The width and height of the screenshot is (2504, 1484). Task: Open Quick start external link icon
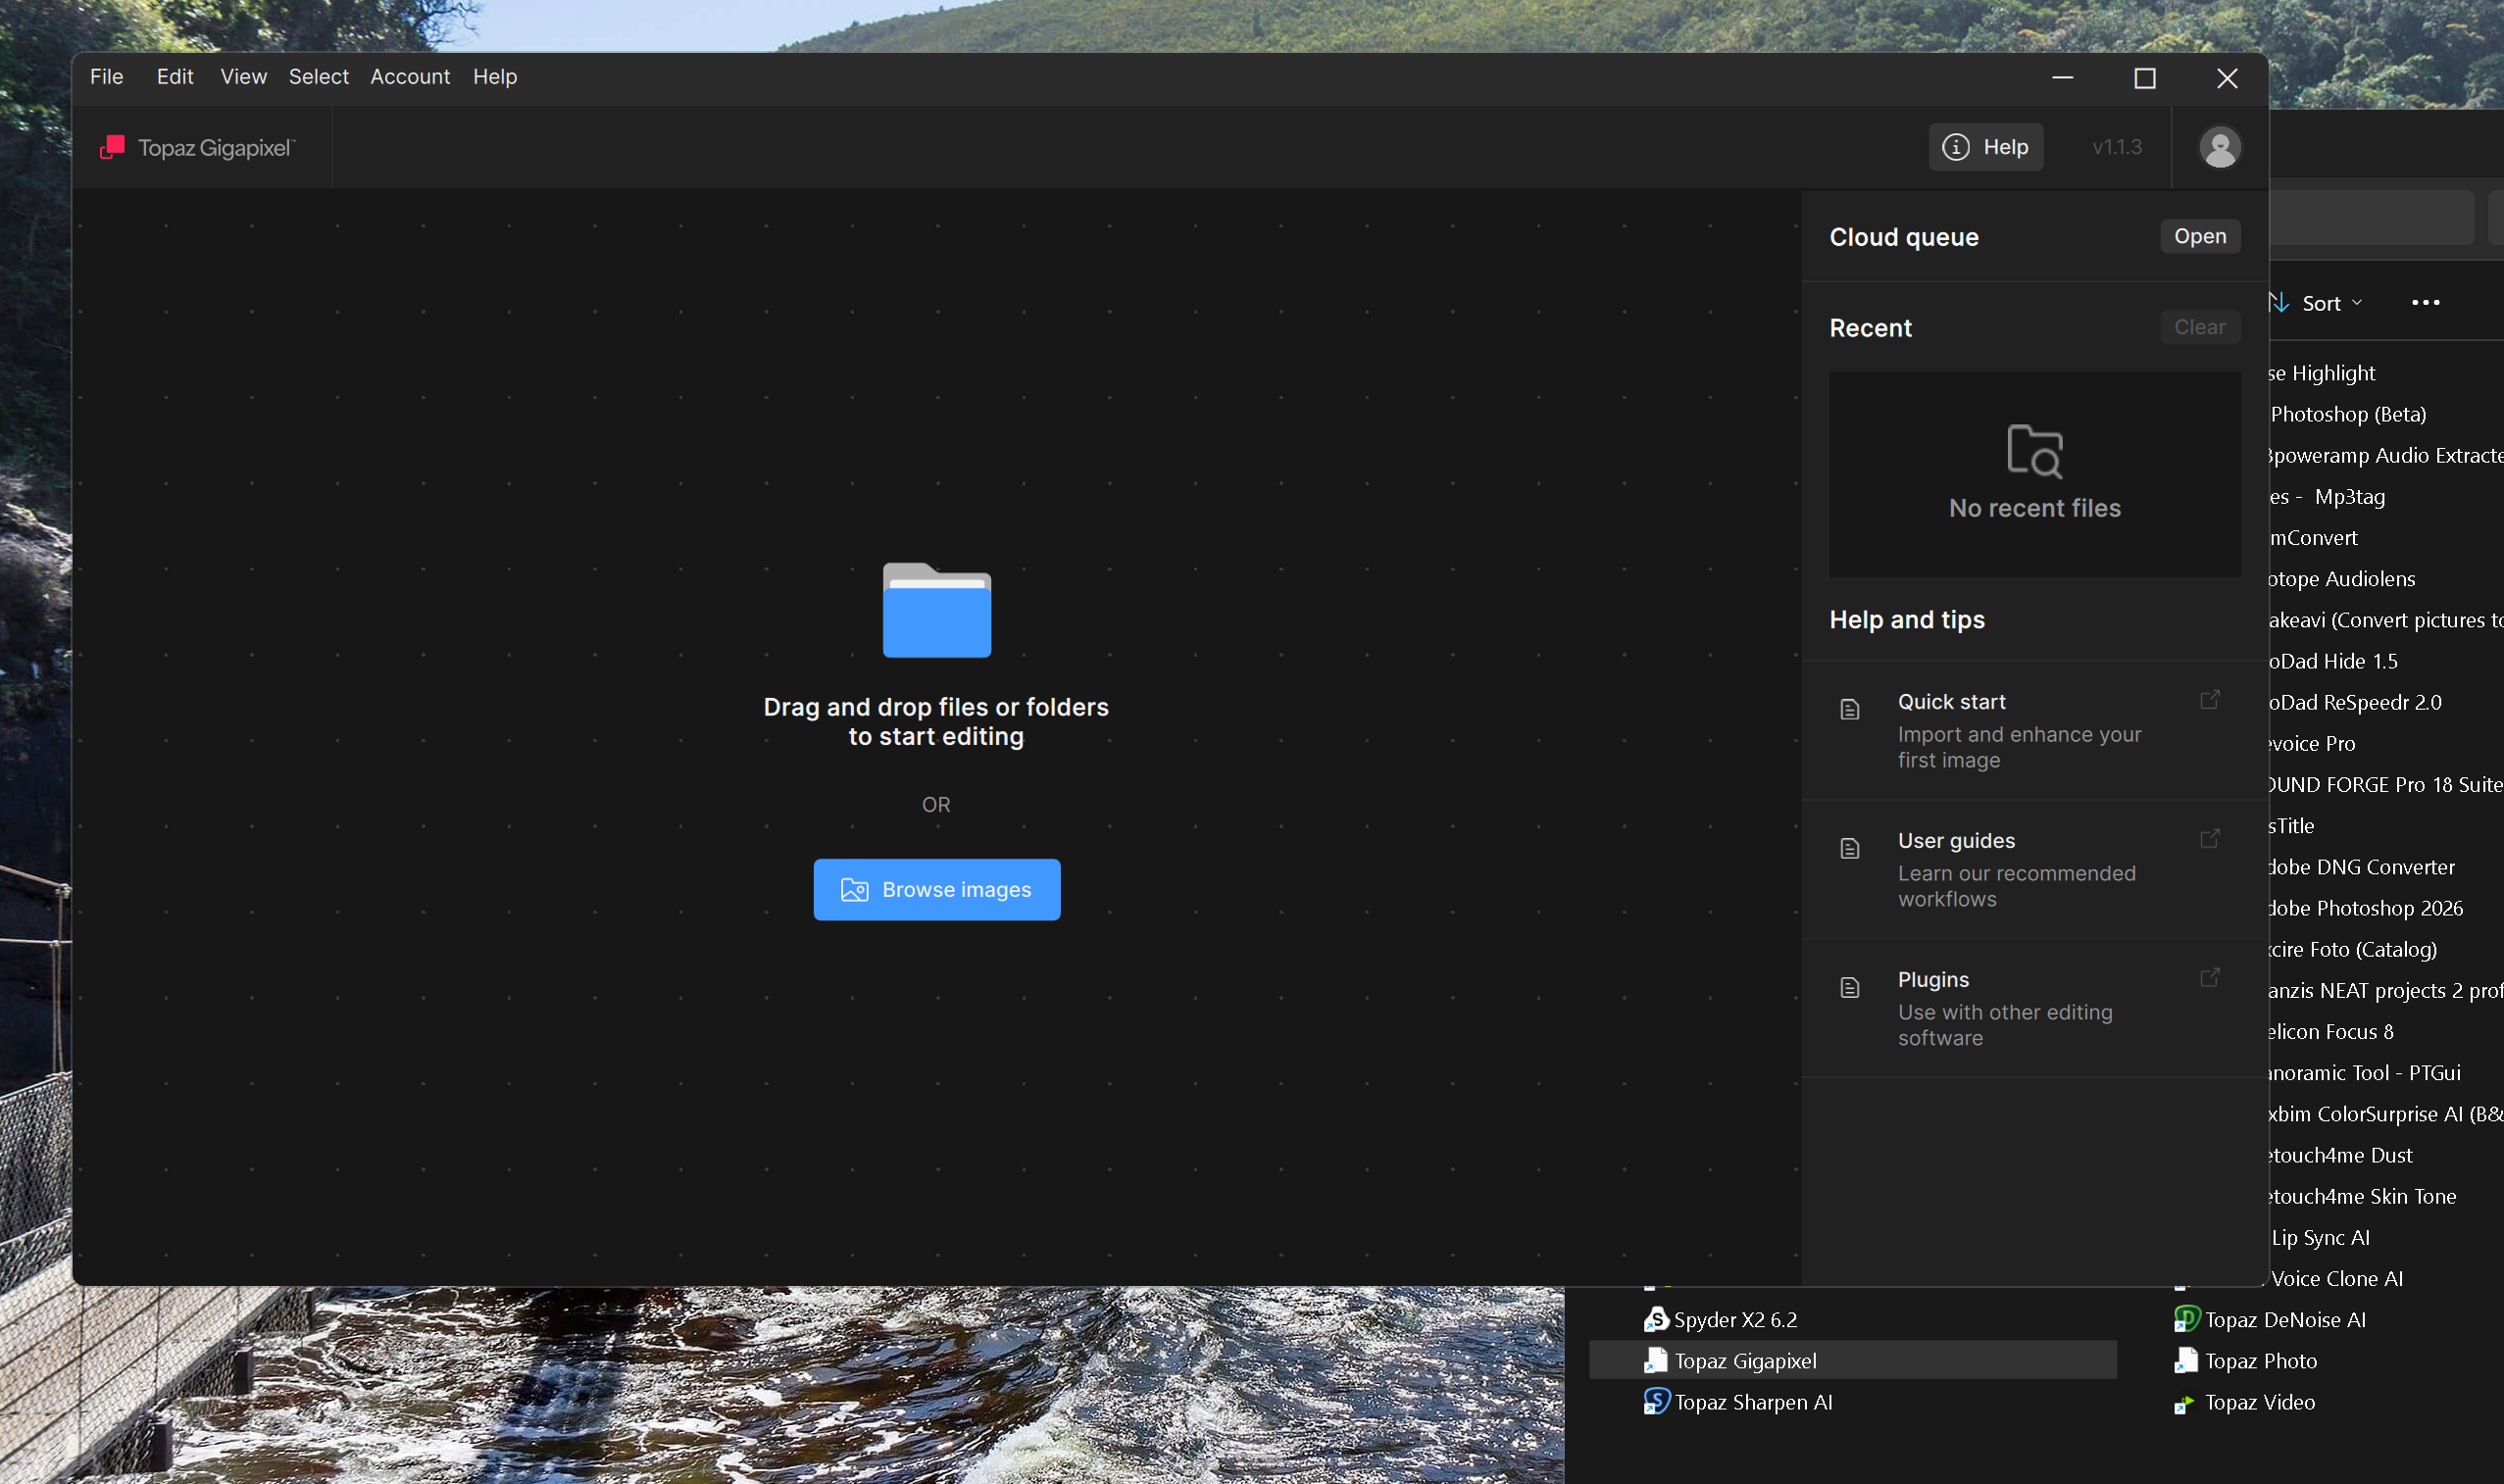point(2209,700)
